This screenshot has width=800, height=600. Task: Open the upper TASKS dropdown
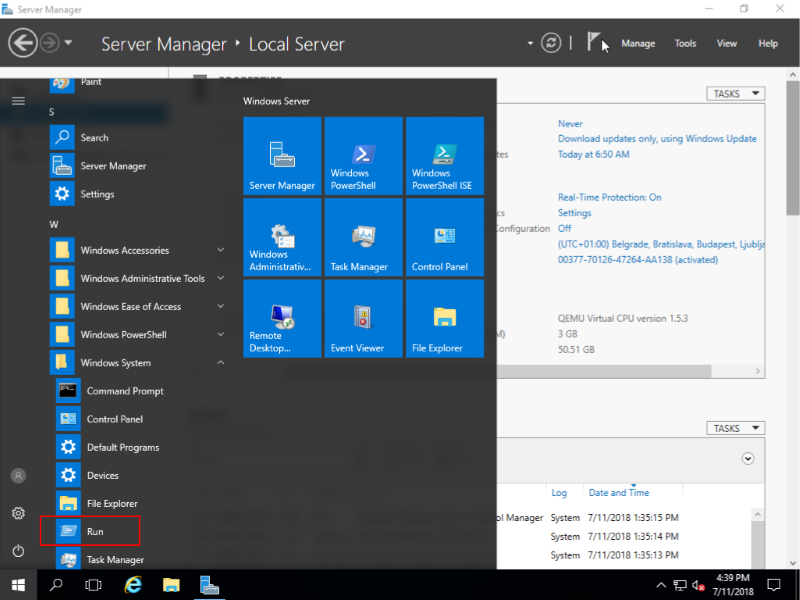point(735,94)
